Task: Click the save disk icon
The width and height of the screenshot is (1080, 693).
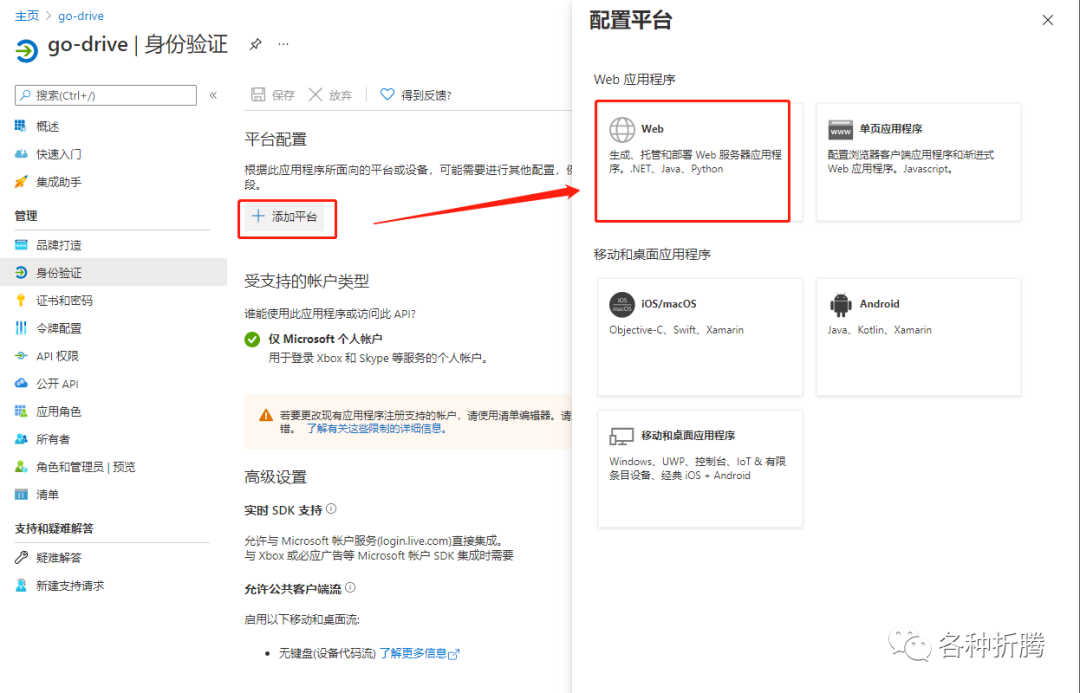Action: click(258, 94)
